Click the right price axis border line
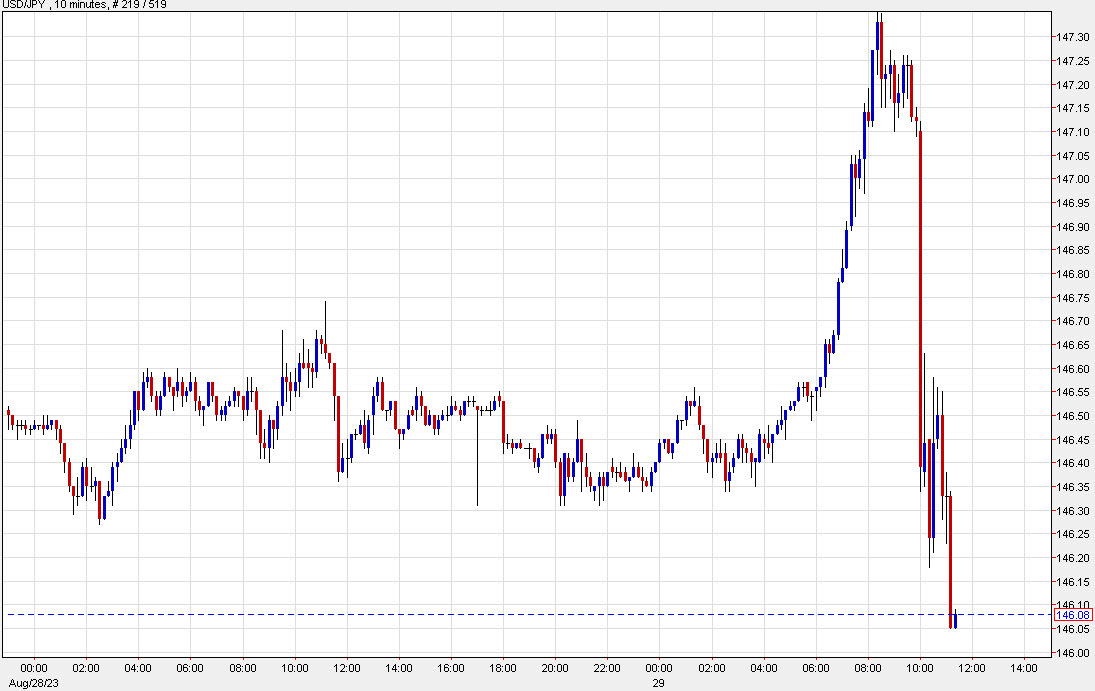 click(x=1050, y=350)
